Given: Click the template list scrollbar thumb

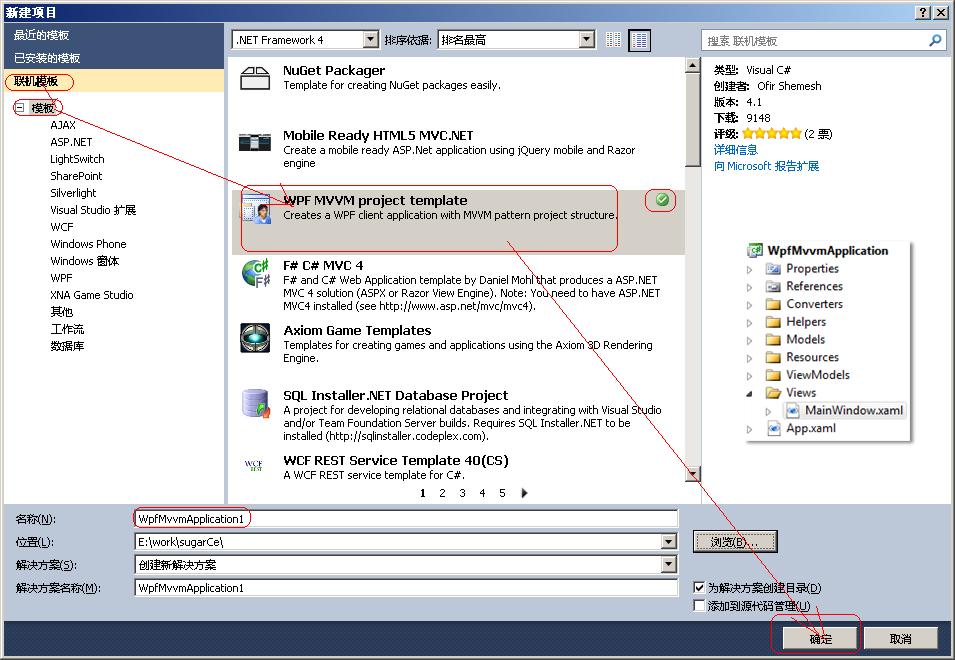Looking at the screenshot, I should pos(692,120).
